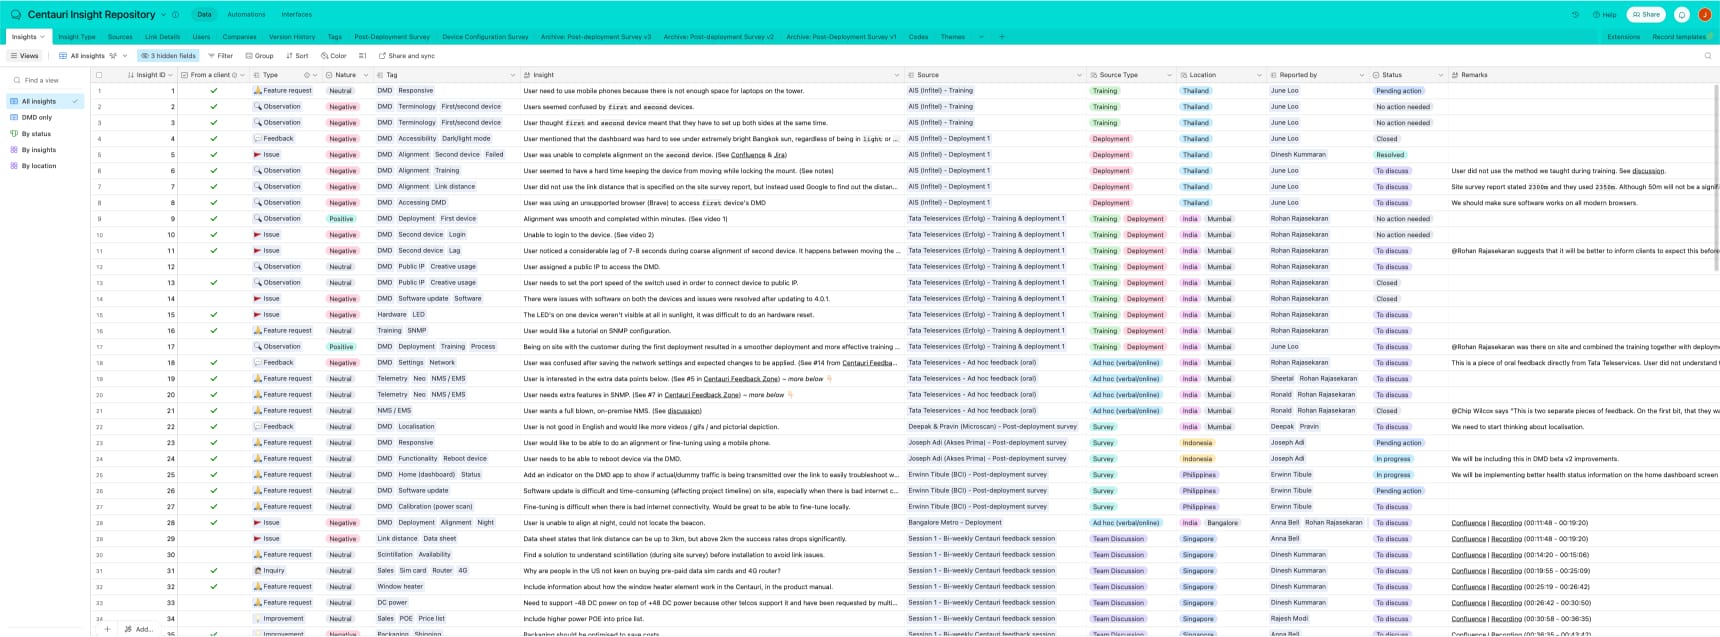Viewport: 1720px width, 637px height.
Task: Open the Insights table tab chevron
Action: pyautogui.click(x=42, y=37)
